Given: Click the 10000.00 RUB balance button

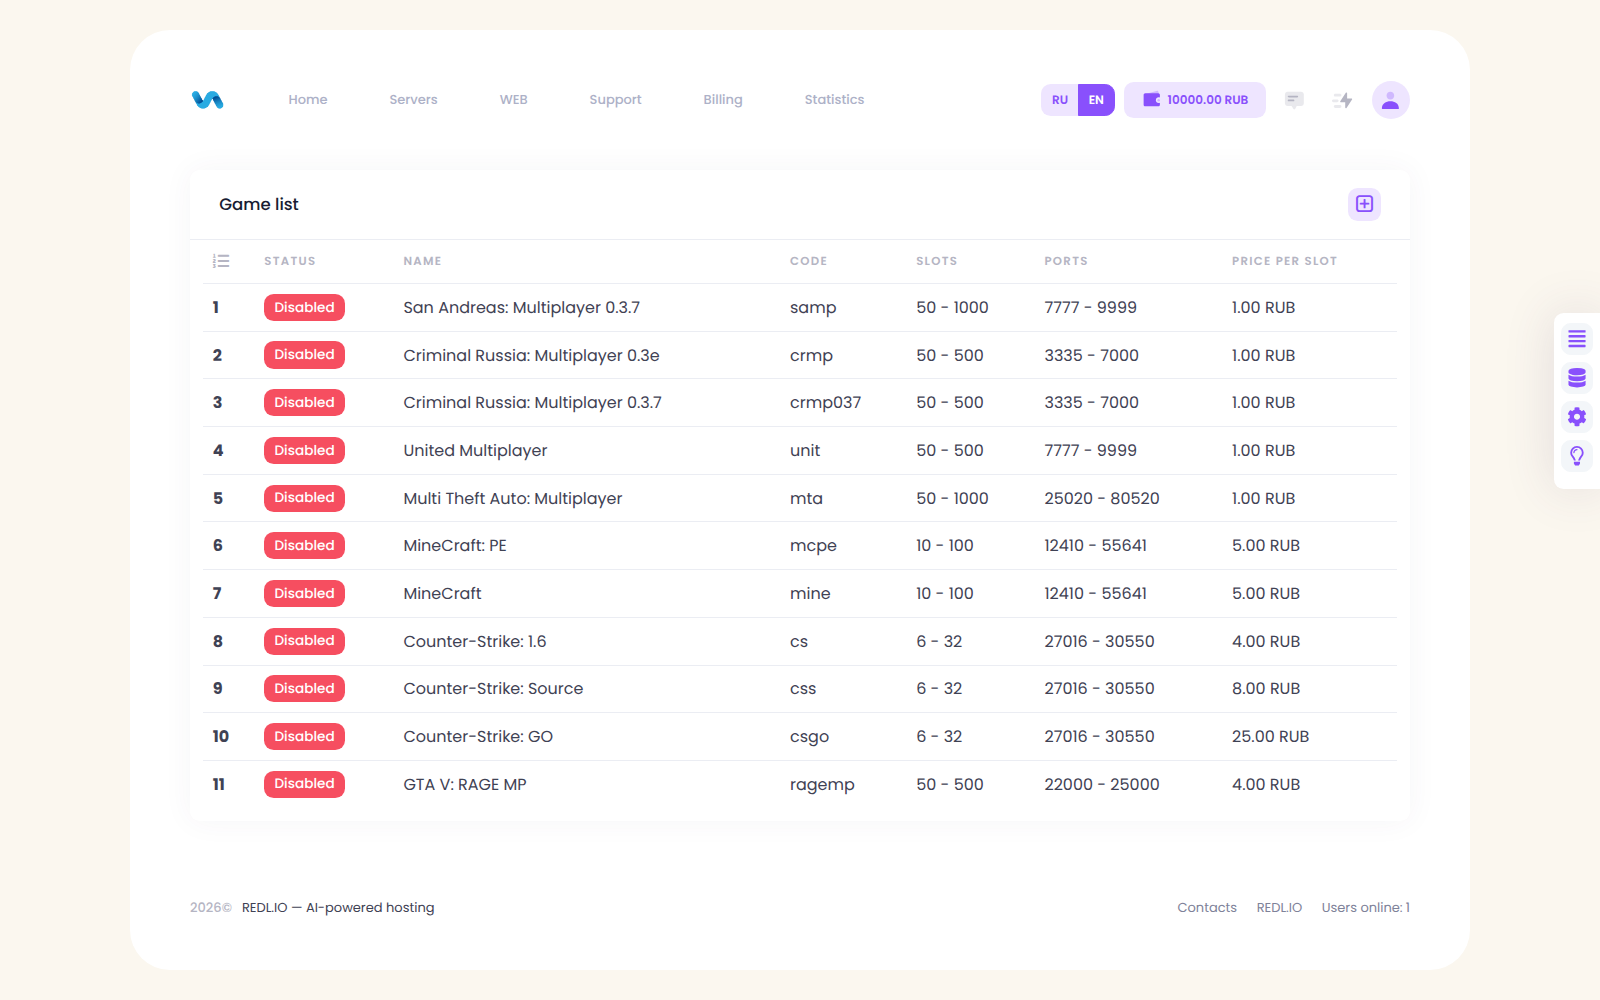Looking at the screenshot, I should pos(1195,100).
